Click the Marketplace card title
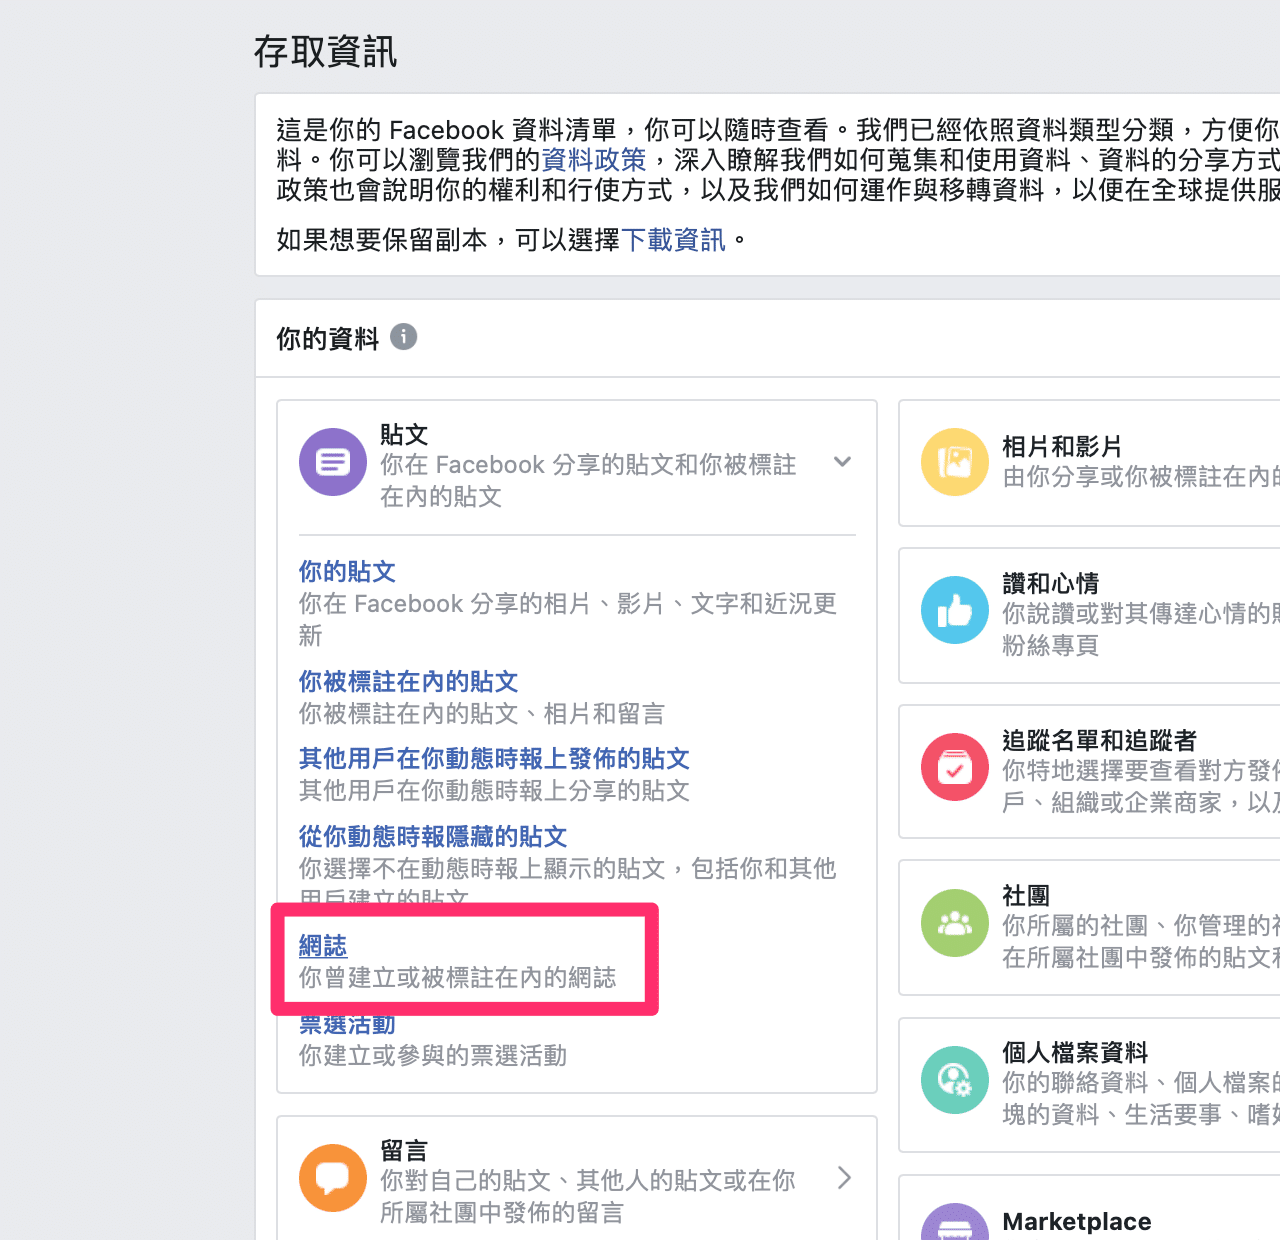Screen dimensions: 1280x1240 pyautogui.click(x=1077, y=1222)
